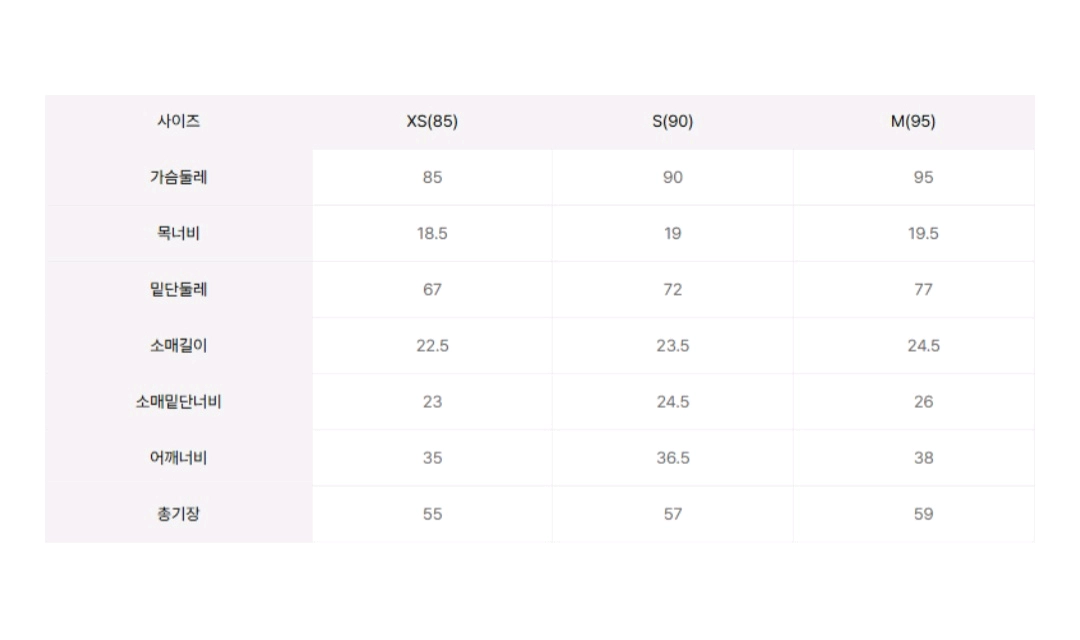Select the M(95) column header
Screen dimensions: 1080x640
913,122
